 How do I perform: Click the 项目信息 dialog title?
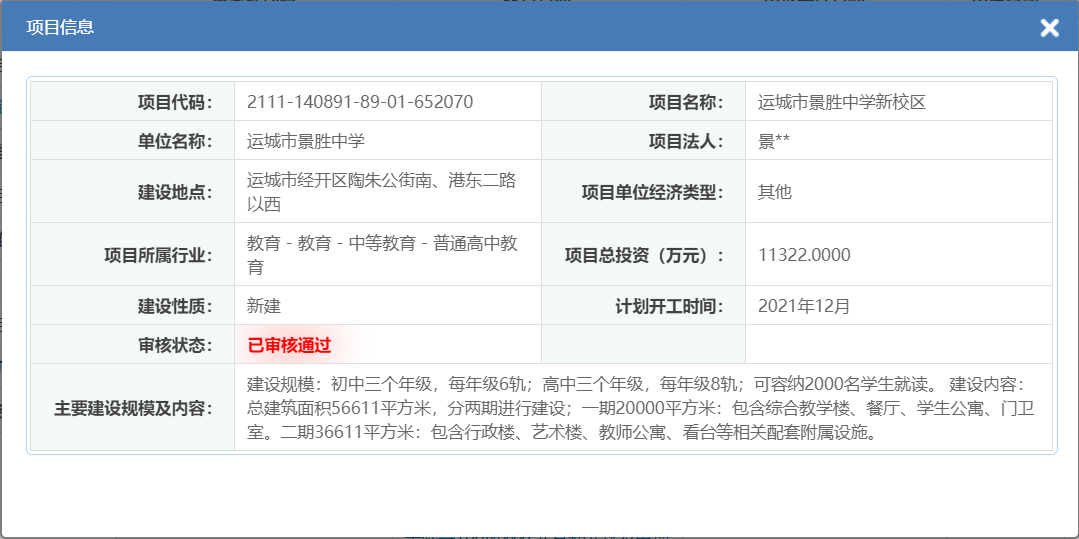pos(60,27)
